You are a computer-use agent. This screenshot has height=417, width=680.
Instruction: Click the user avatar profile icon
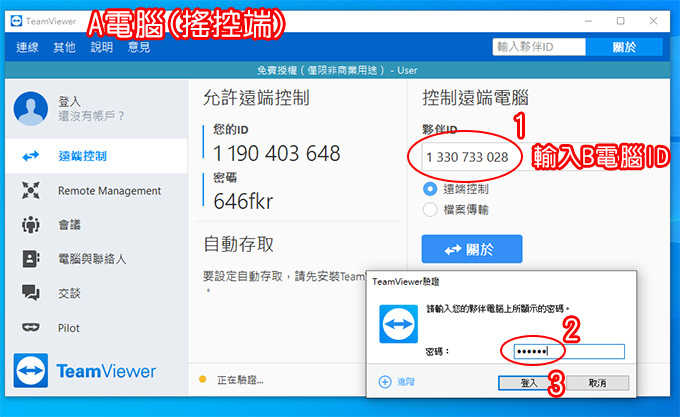click(x=31, y=108)
